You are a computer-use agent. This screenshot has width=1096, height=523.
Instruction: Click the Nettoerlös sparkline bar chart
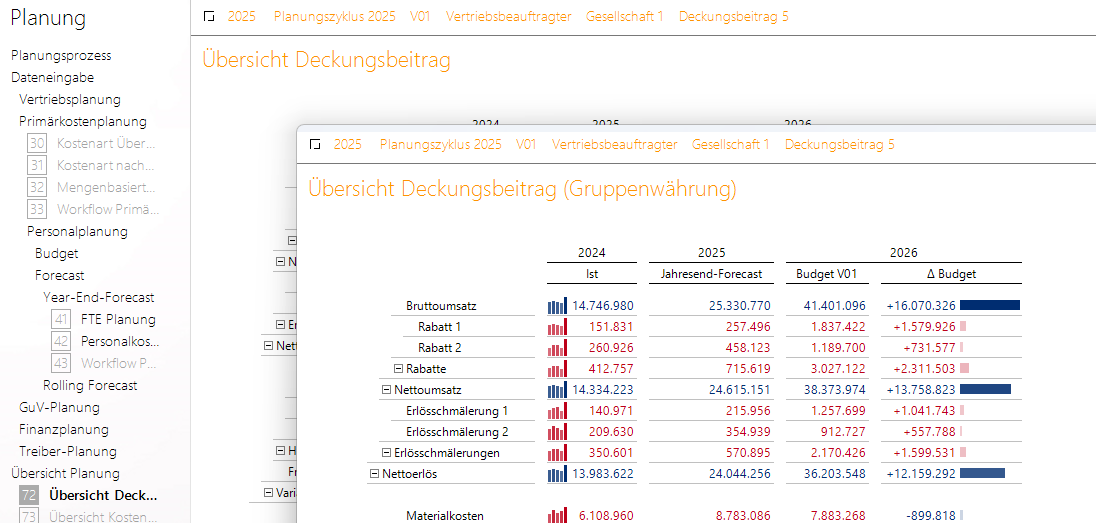[557, 474]
